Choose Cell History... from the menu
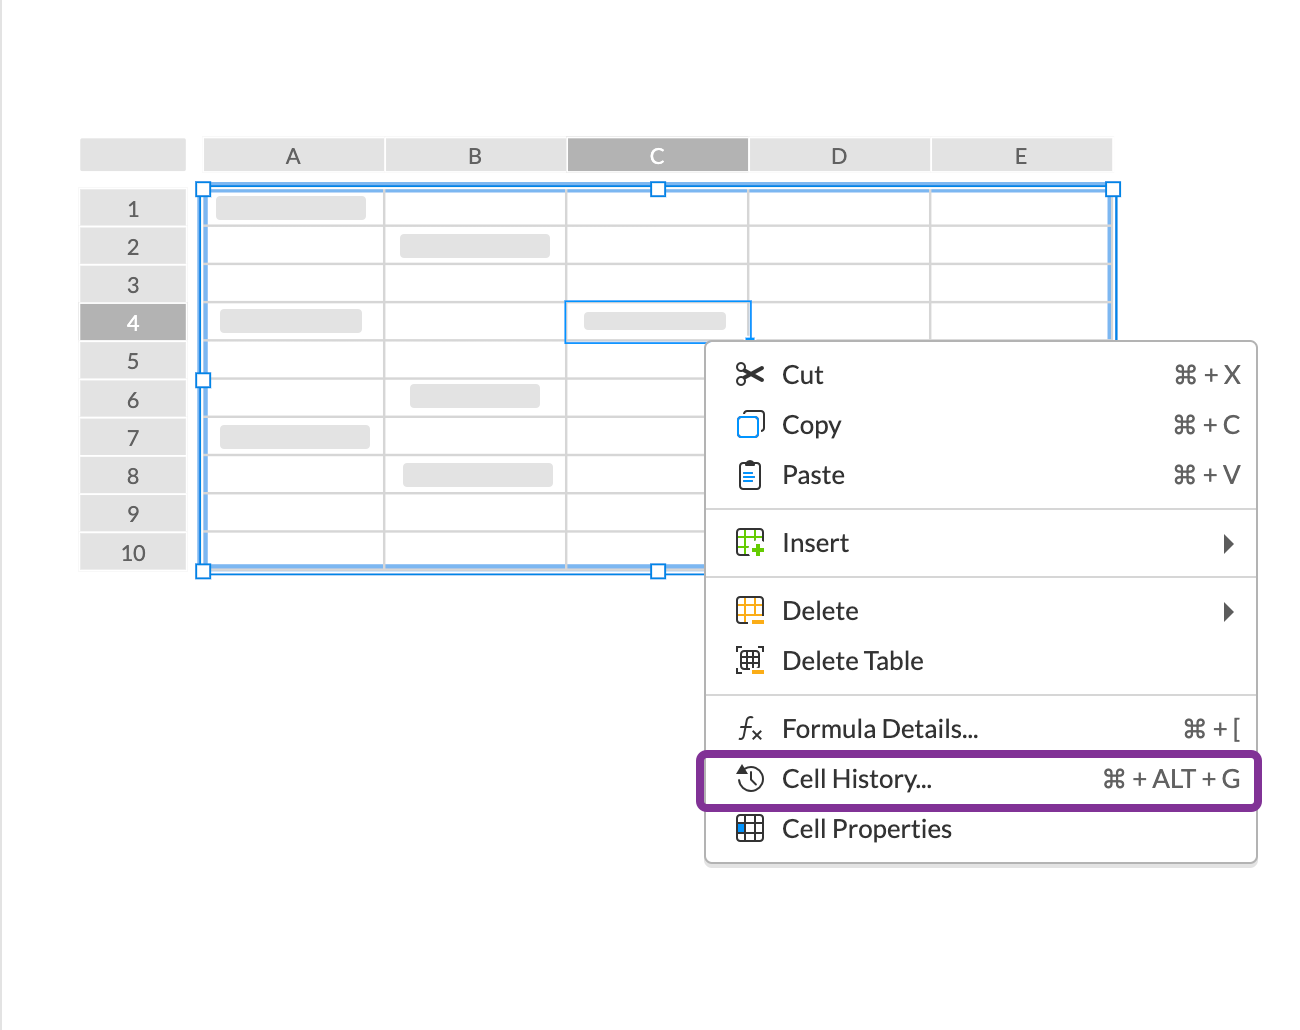 [x=857, y=779]
